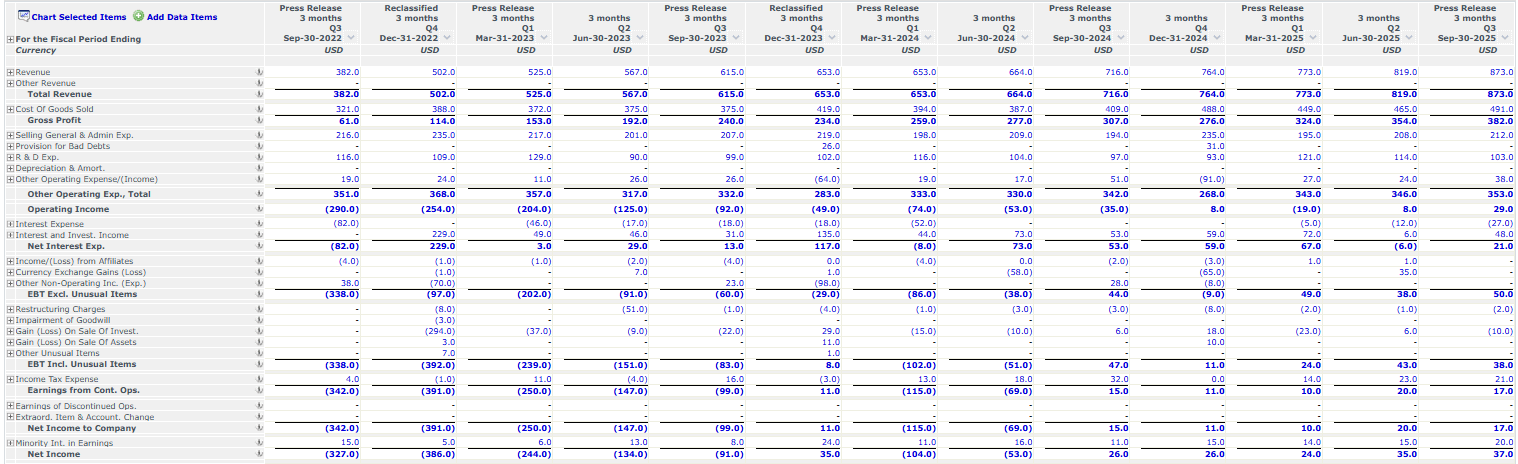Expand the Gain (Loss) On Sale Of Assets row
The width and height of the screenshot is (1518, 464).
tap(10, 342)
